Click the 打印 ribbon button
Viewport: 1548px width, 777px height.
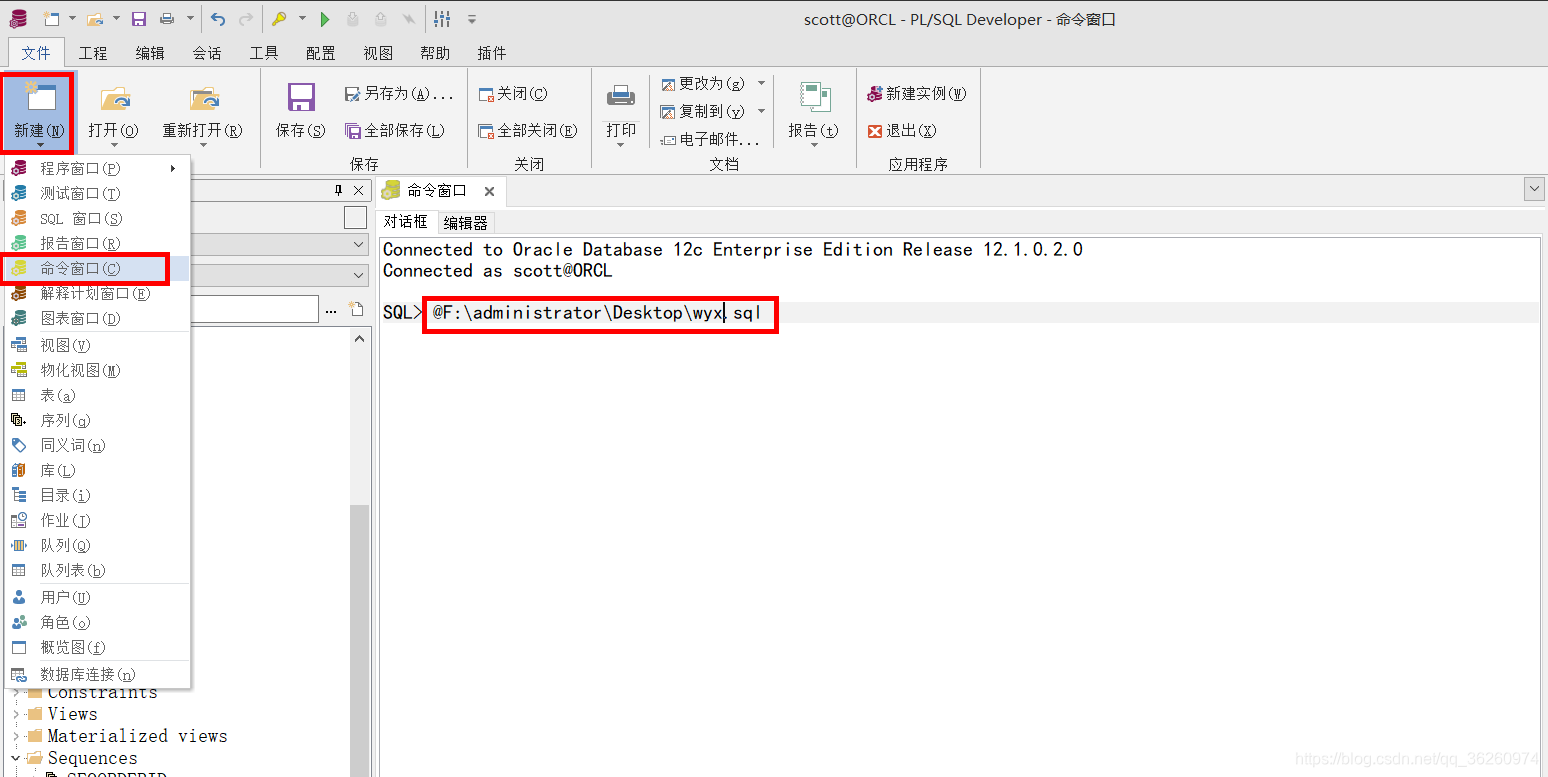(621, 112)
